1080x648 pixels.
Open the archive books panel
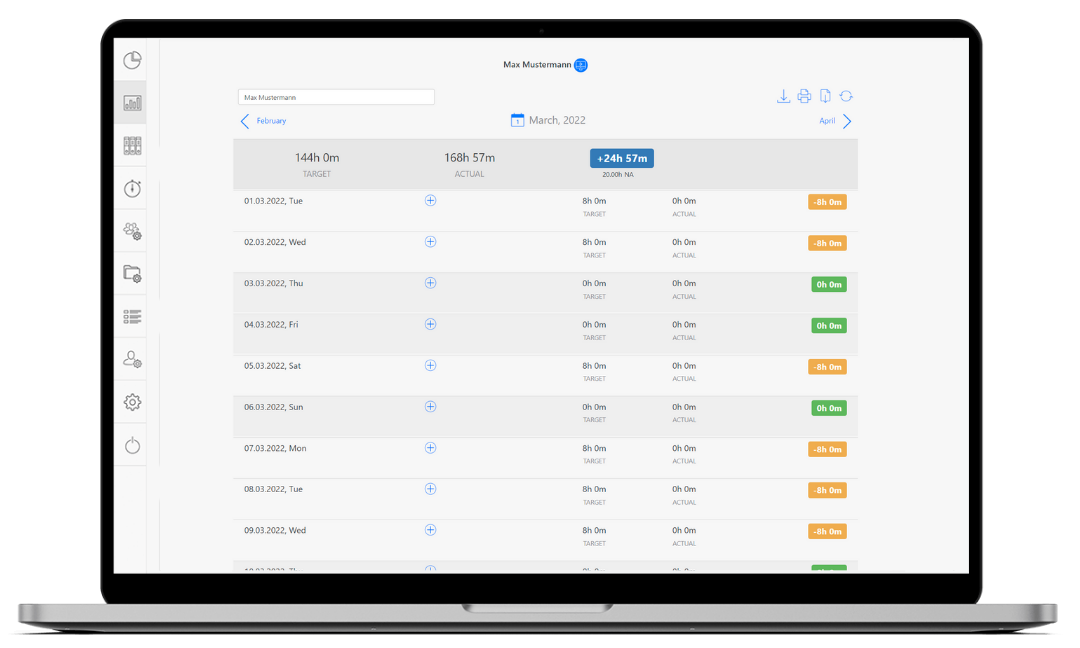[x=131, y=144]
